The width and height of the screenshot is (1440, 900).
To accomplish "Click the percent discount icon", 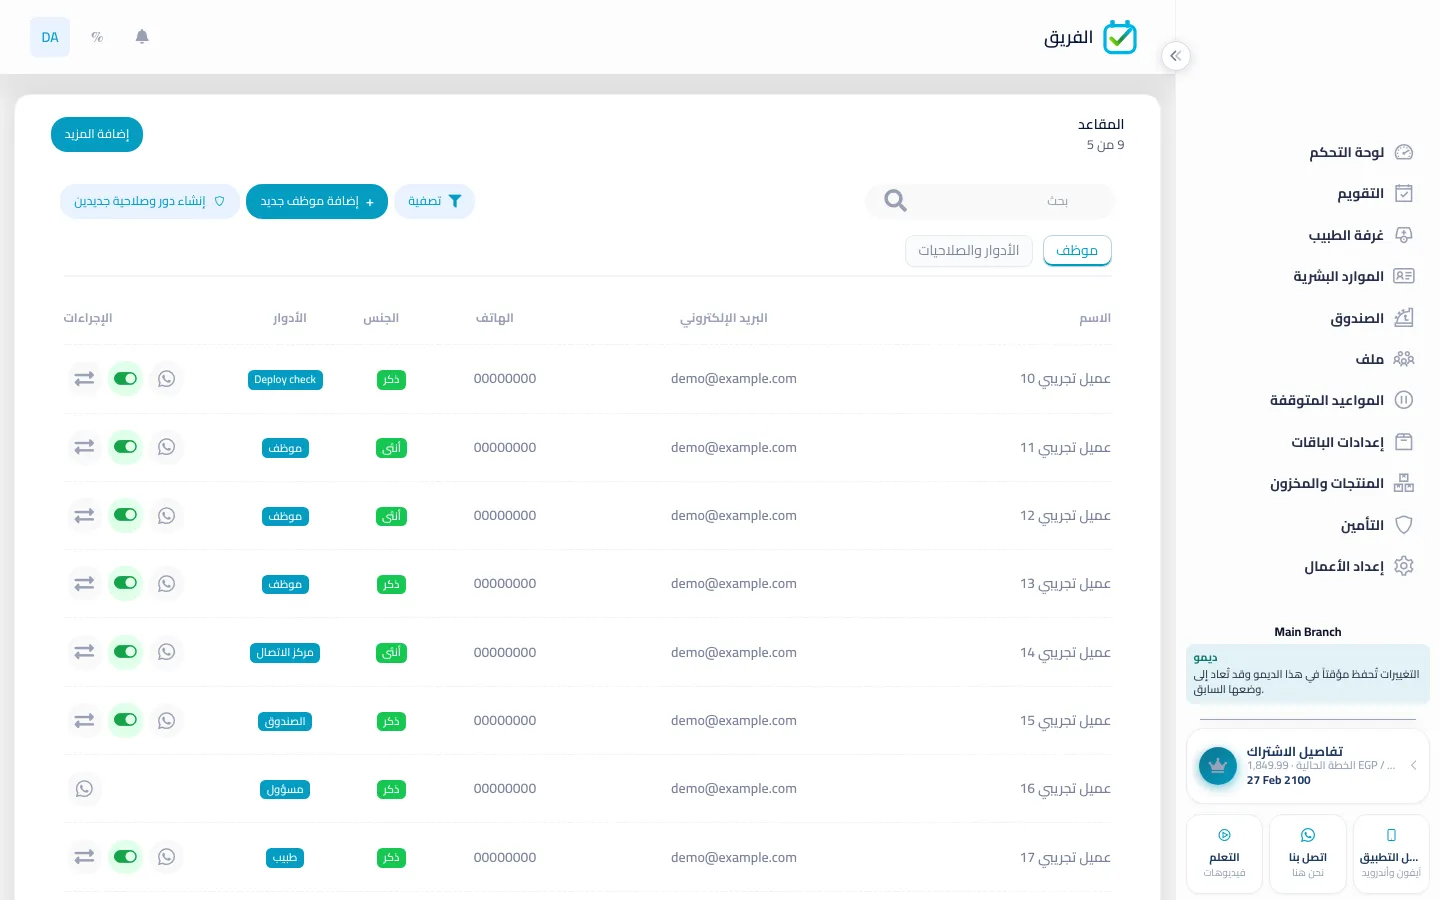I will 97,37.
